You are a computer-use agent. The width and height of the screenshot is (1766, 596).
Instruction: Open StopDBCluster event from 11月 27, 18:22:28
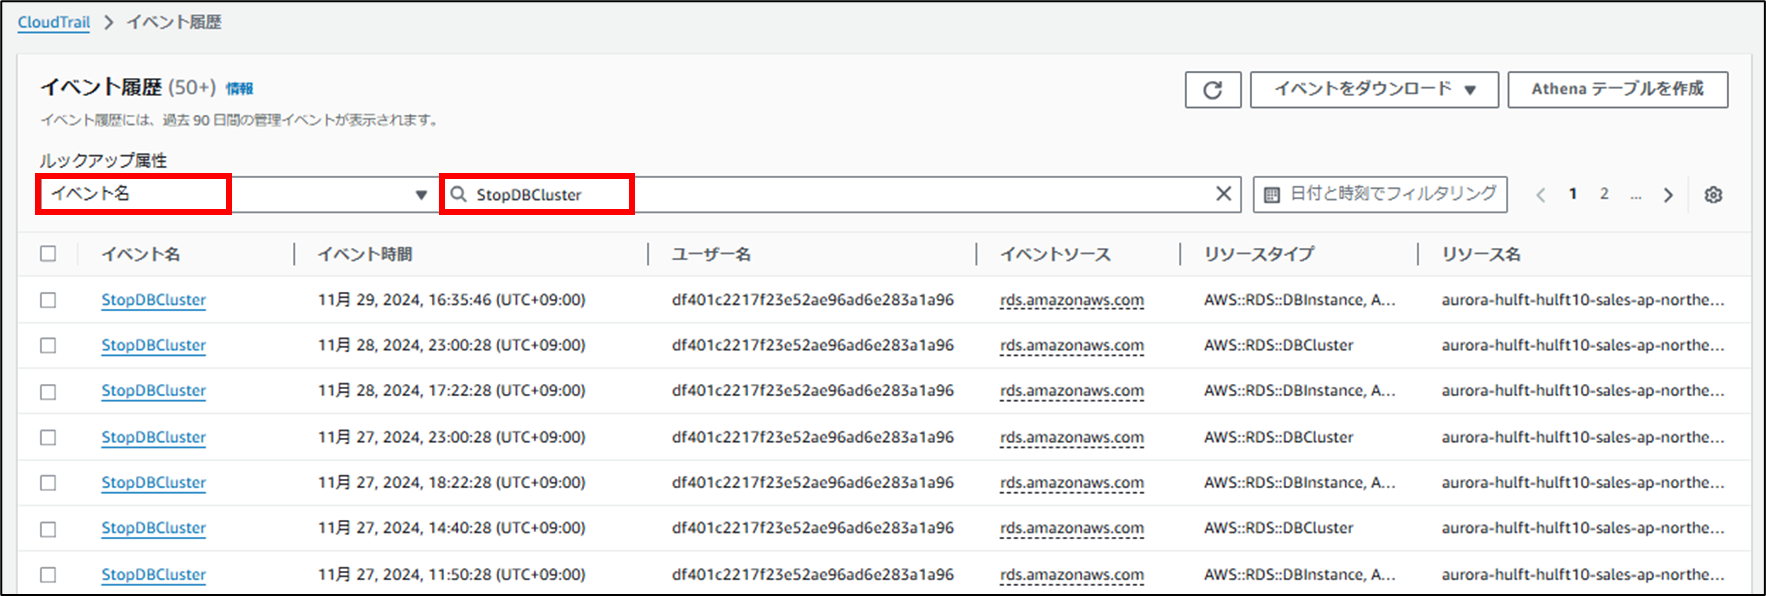click(153, 482)
